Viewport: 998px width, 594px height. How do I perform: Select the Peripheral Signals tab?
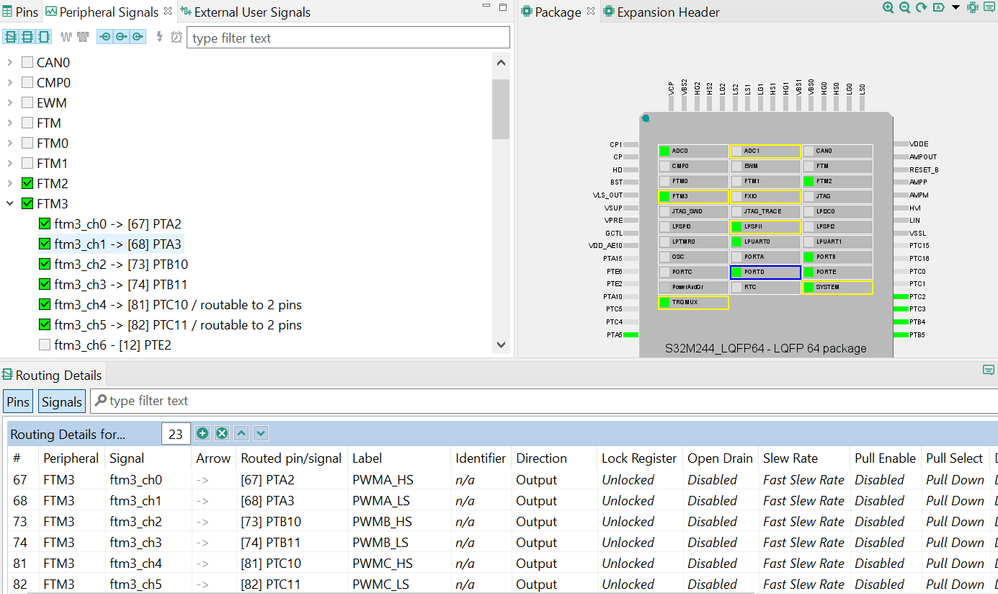point(102,11)
